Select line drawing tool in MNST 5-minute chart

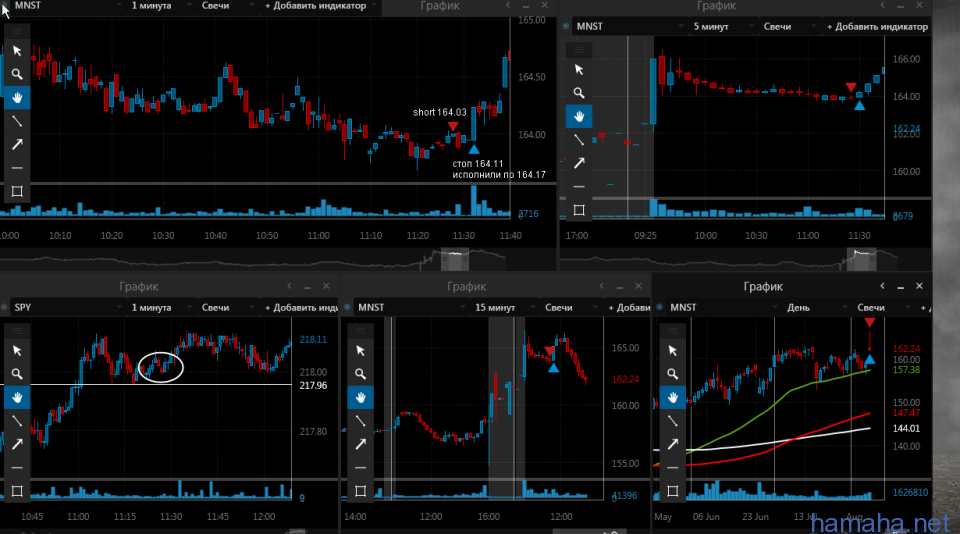coord(579,140)
